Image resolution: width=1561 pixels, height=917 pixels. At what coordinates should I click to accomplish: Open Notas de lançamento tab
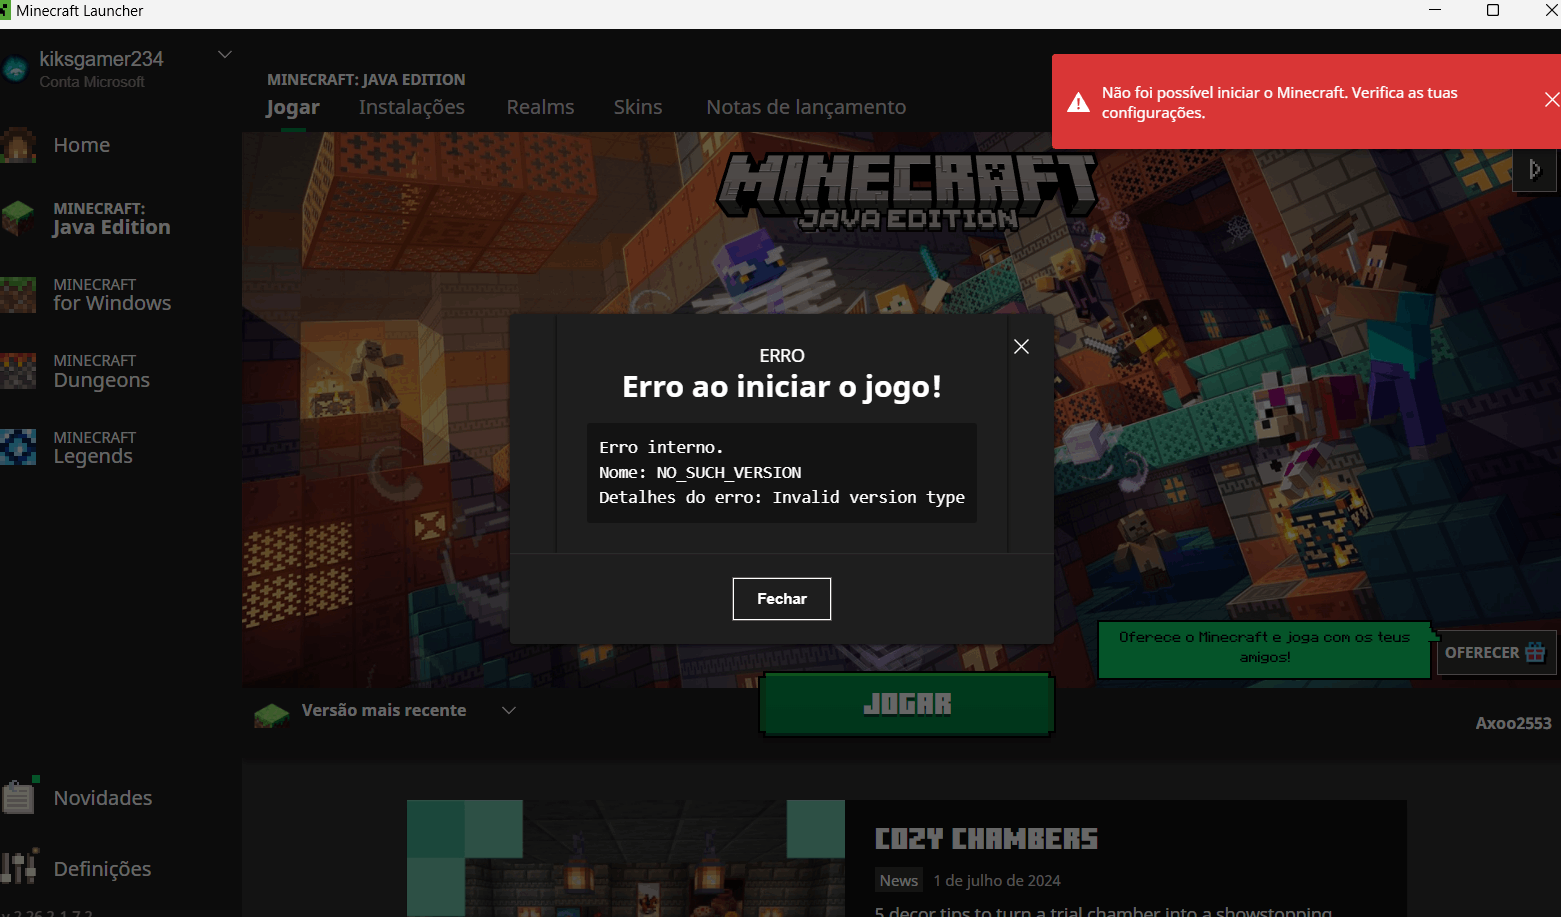coord(806,107)
